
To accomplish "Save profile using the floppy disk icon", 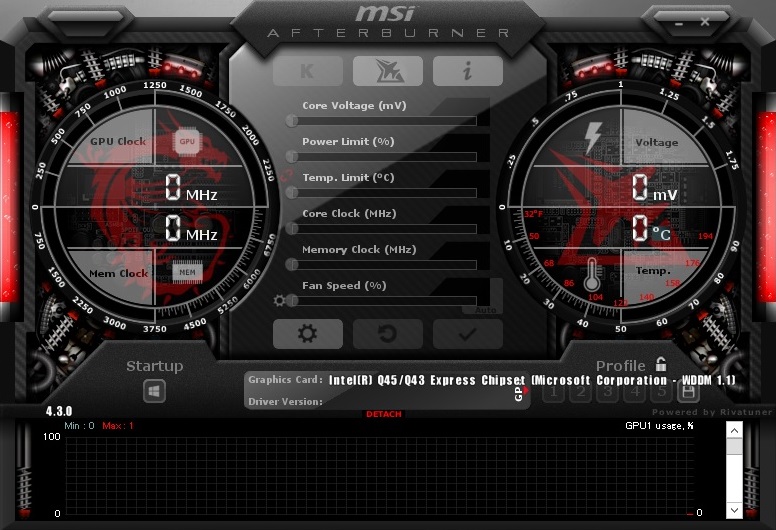I will [688, 392].
